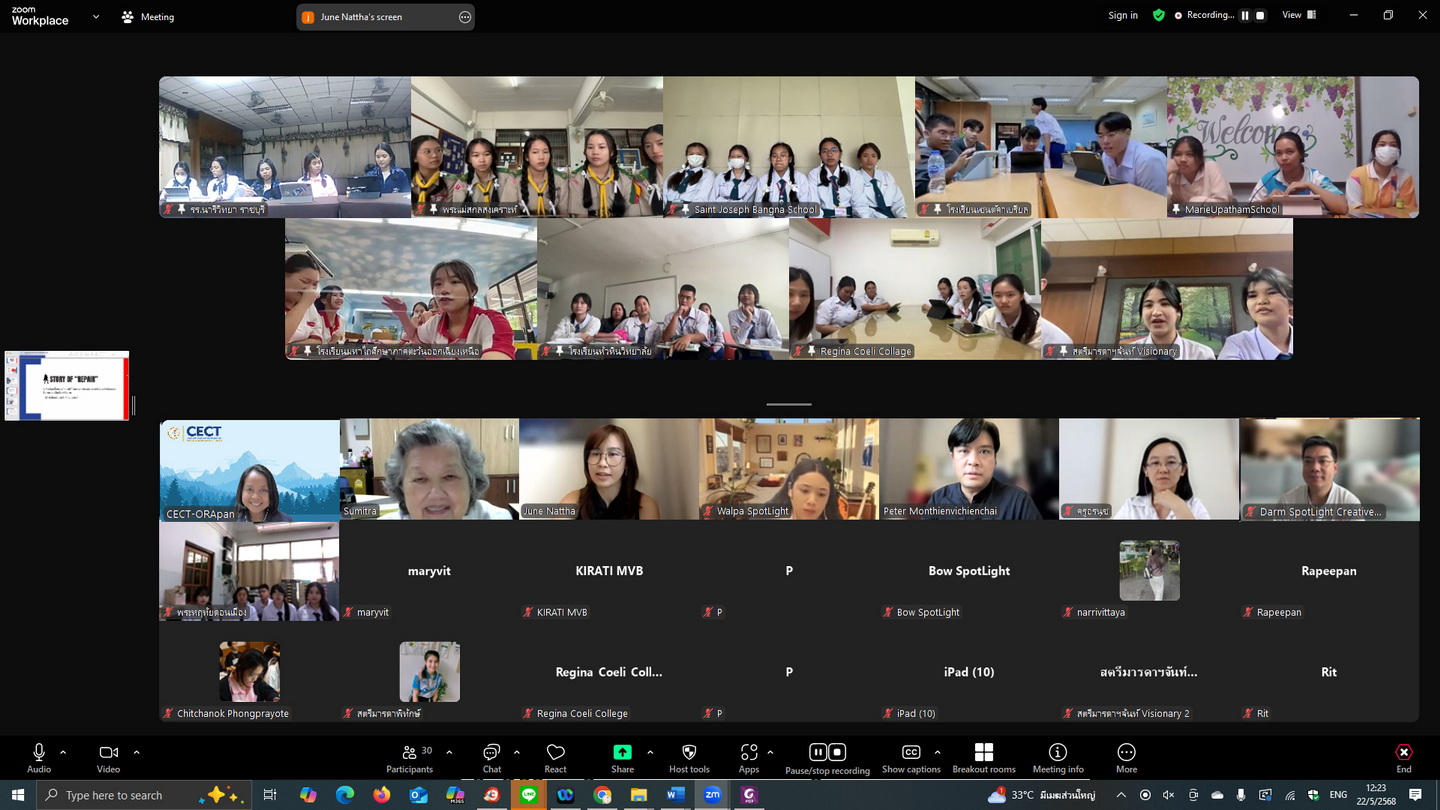This screenshot has height=810, width=1440.
Task: Expand video options arrow beside Video
Action: [x=136, y=752]
